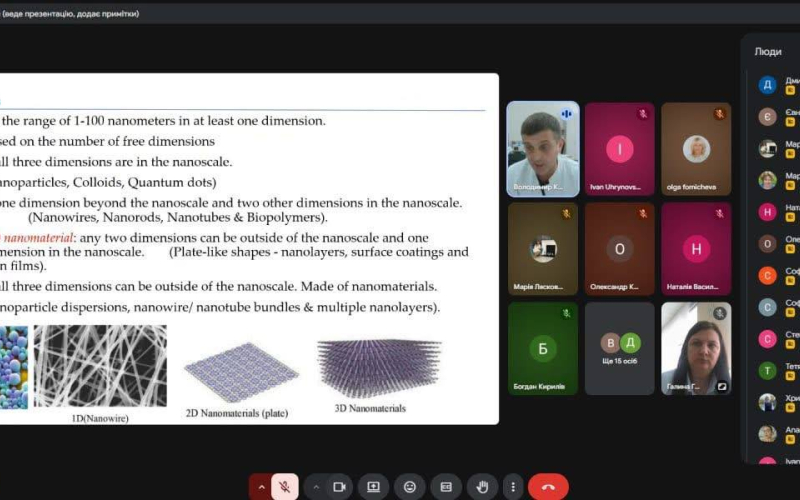Screen dimensions: 800x500
Task: Select Володимир К... speaker video tile
Action: point(543,149)
